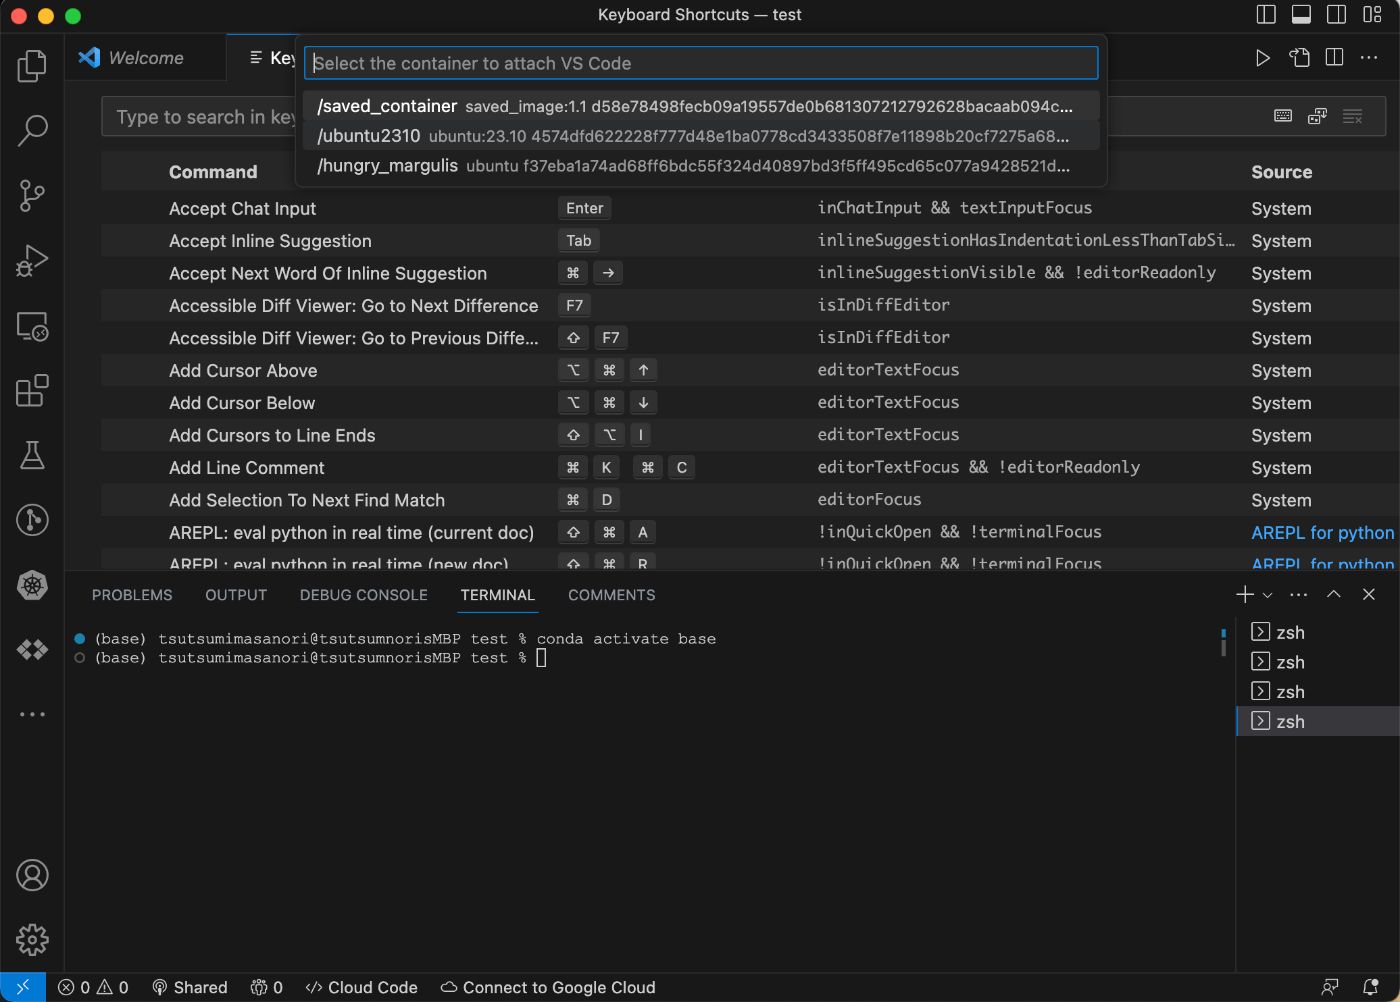Open the Explorer view in activity bar
This screenshot has width=1400, height=1002.
[x=32, y=66]
